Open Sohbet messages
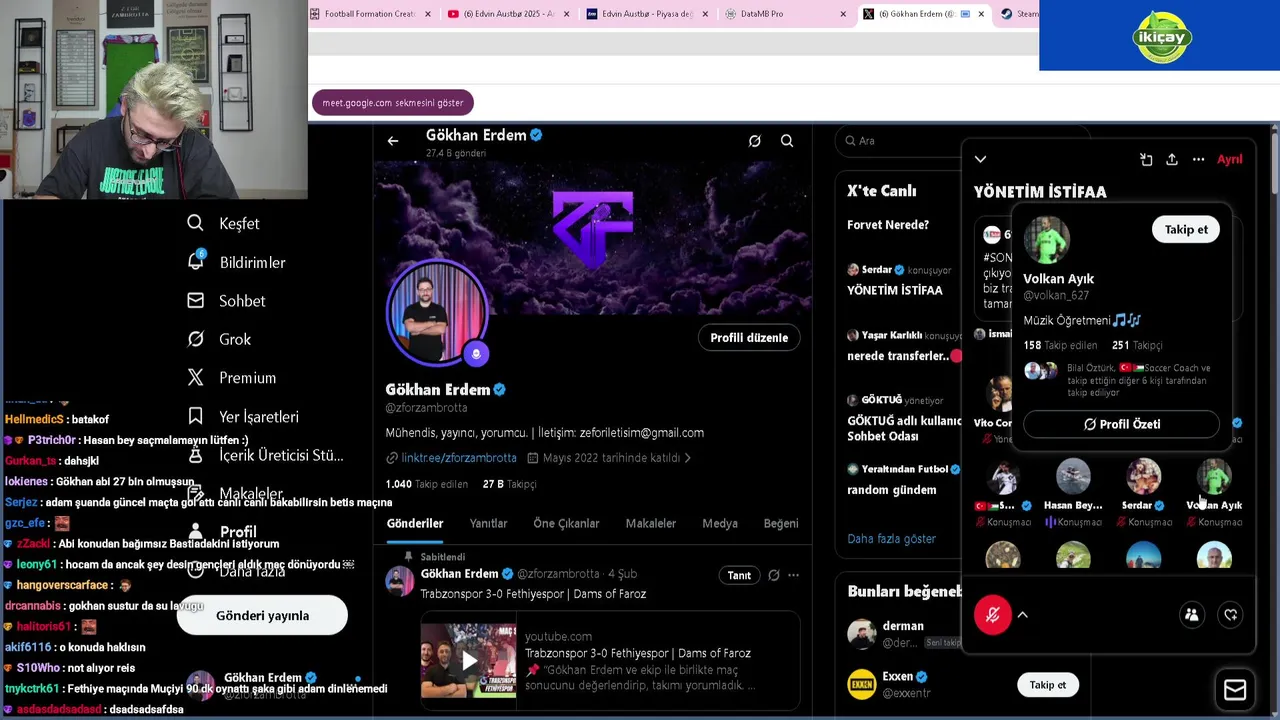 [227, 301]
